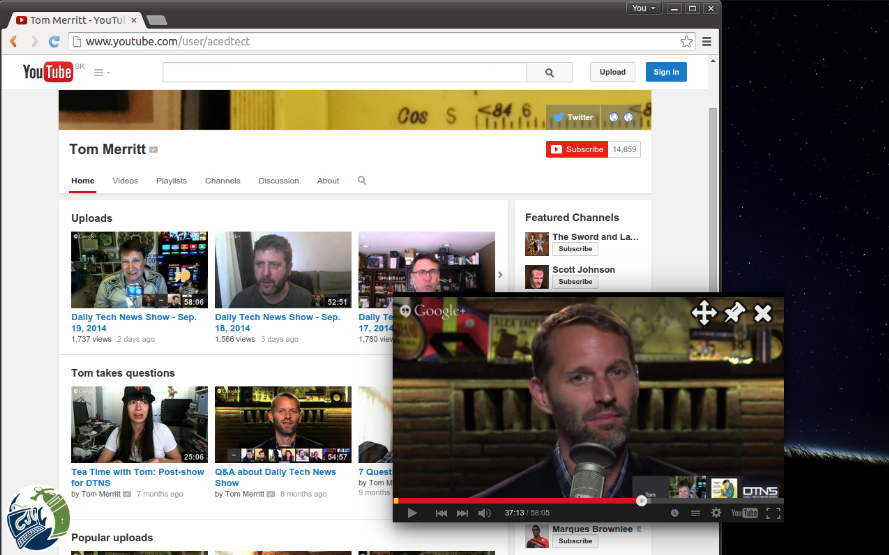Click the video progress bar handle
The height and width of the screenshot is (555, 889).
pos(641,501)
